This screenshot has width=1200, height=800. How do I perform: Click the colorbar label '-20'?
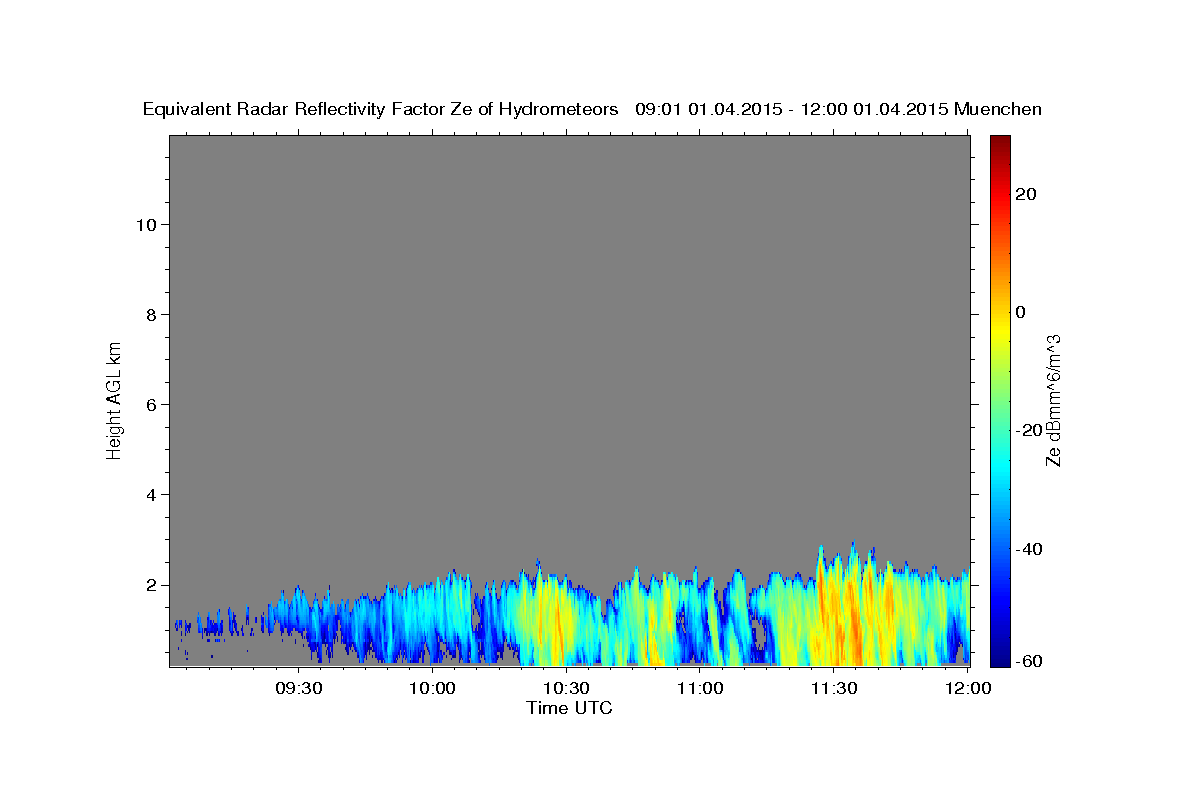pos(1029,430)
